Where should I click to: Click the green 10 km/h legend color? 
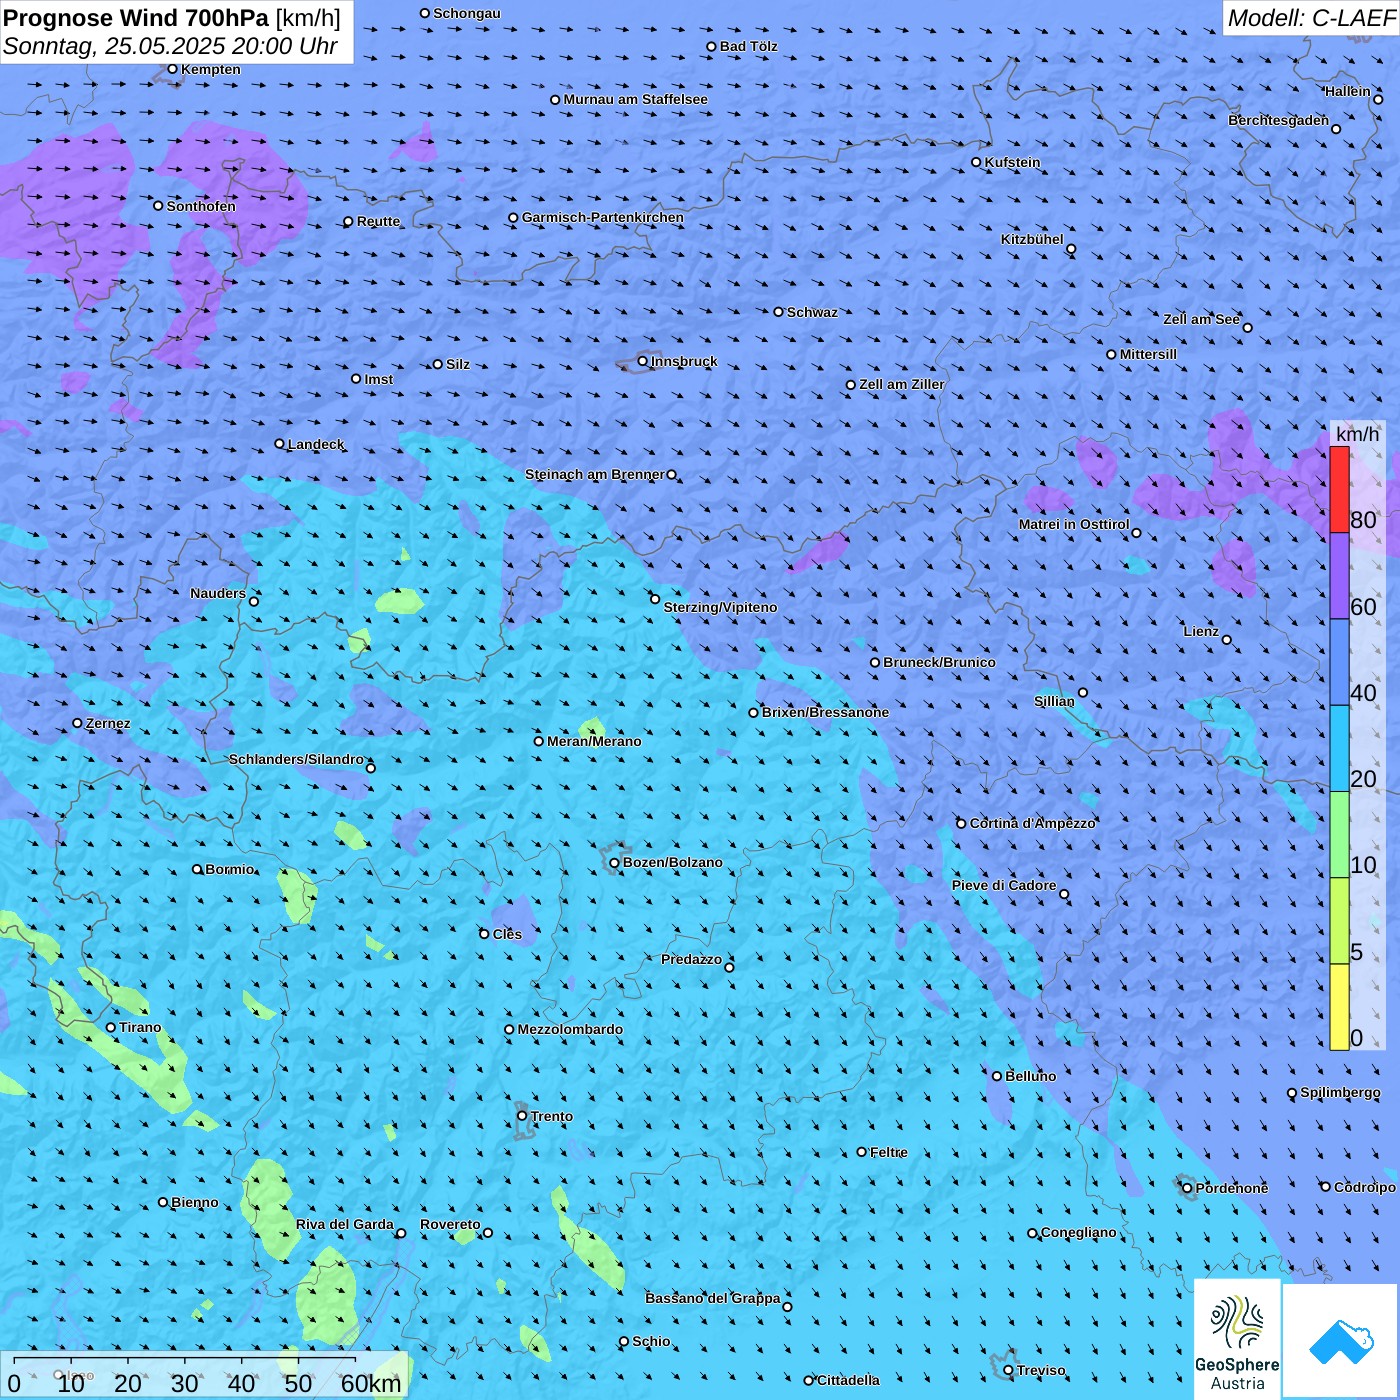click(x=1339, y=835)
